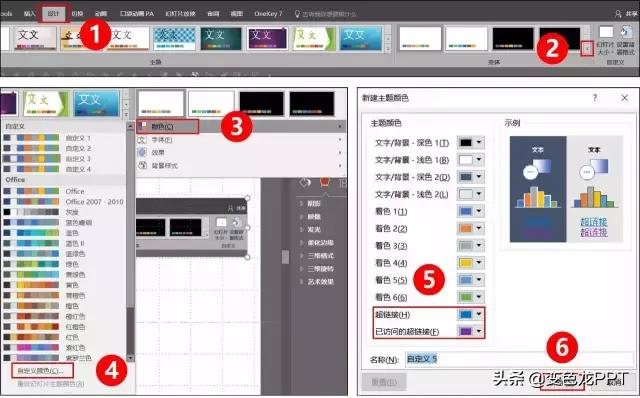Click the 字体 menu row icon
This screenshot has width=640, height=398.
click(x=142, y=140)
